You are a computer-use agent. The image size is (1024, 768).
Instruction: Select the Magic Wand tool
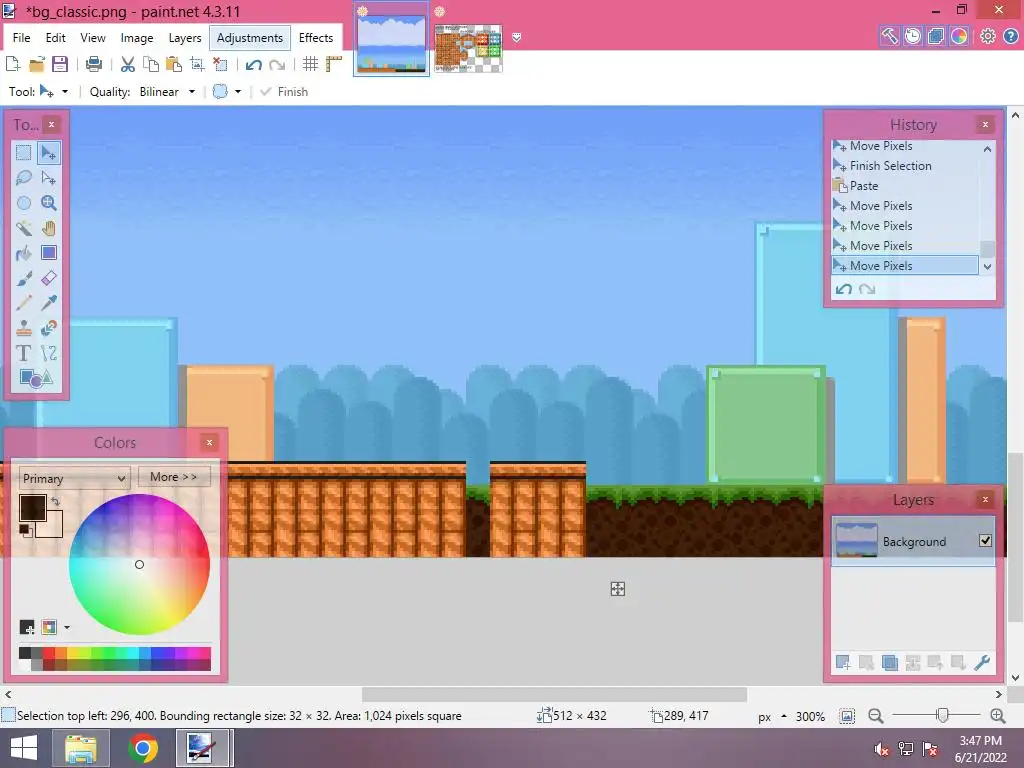coord(24,228)
